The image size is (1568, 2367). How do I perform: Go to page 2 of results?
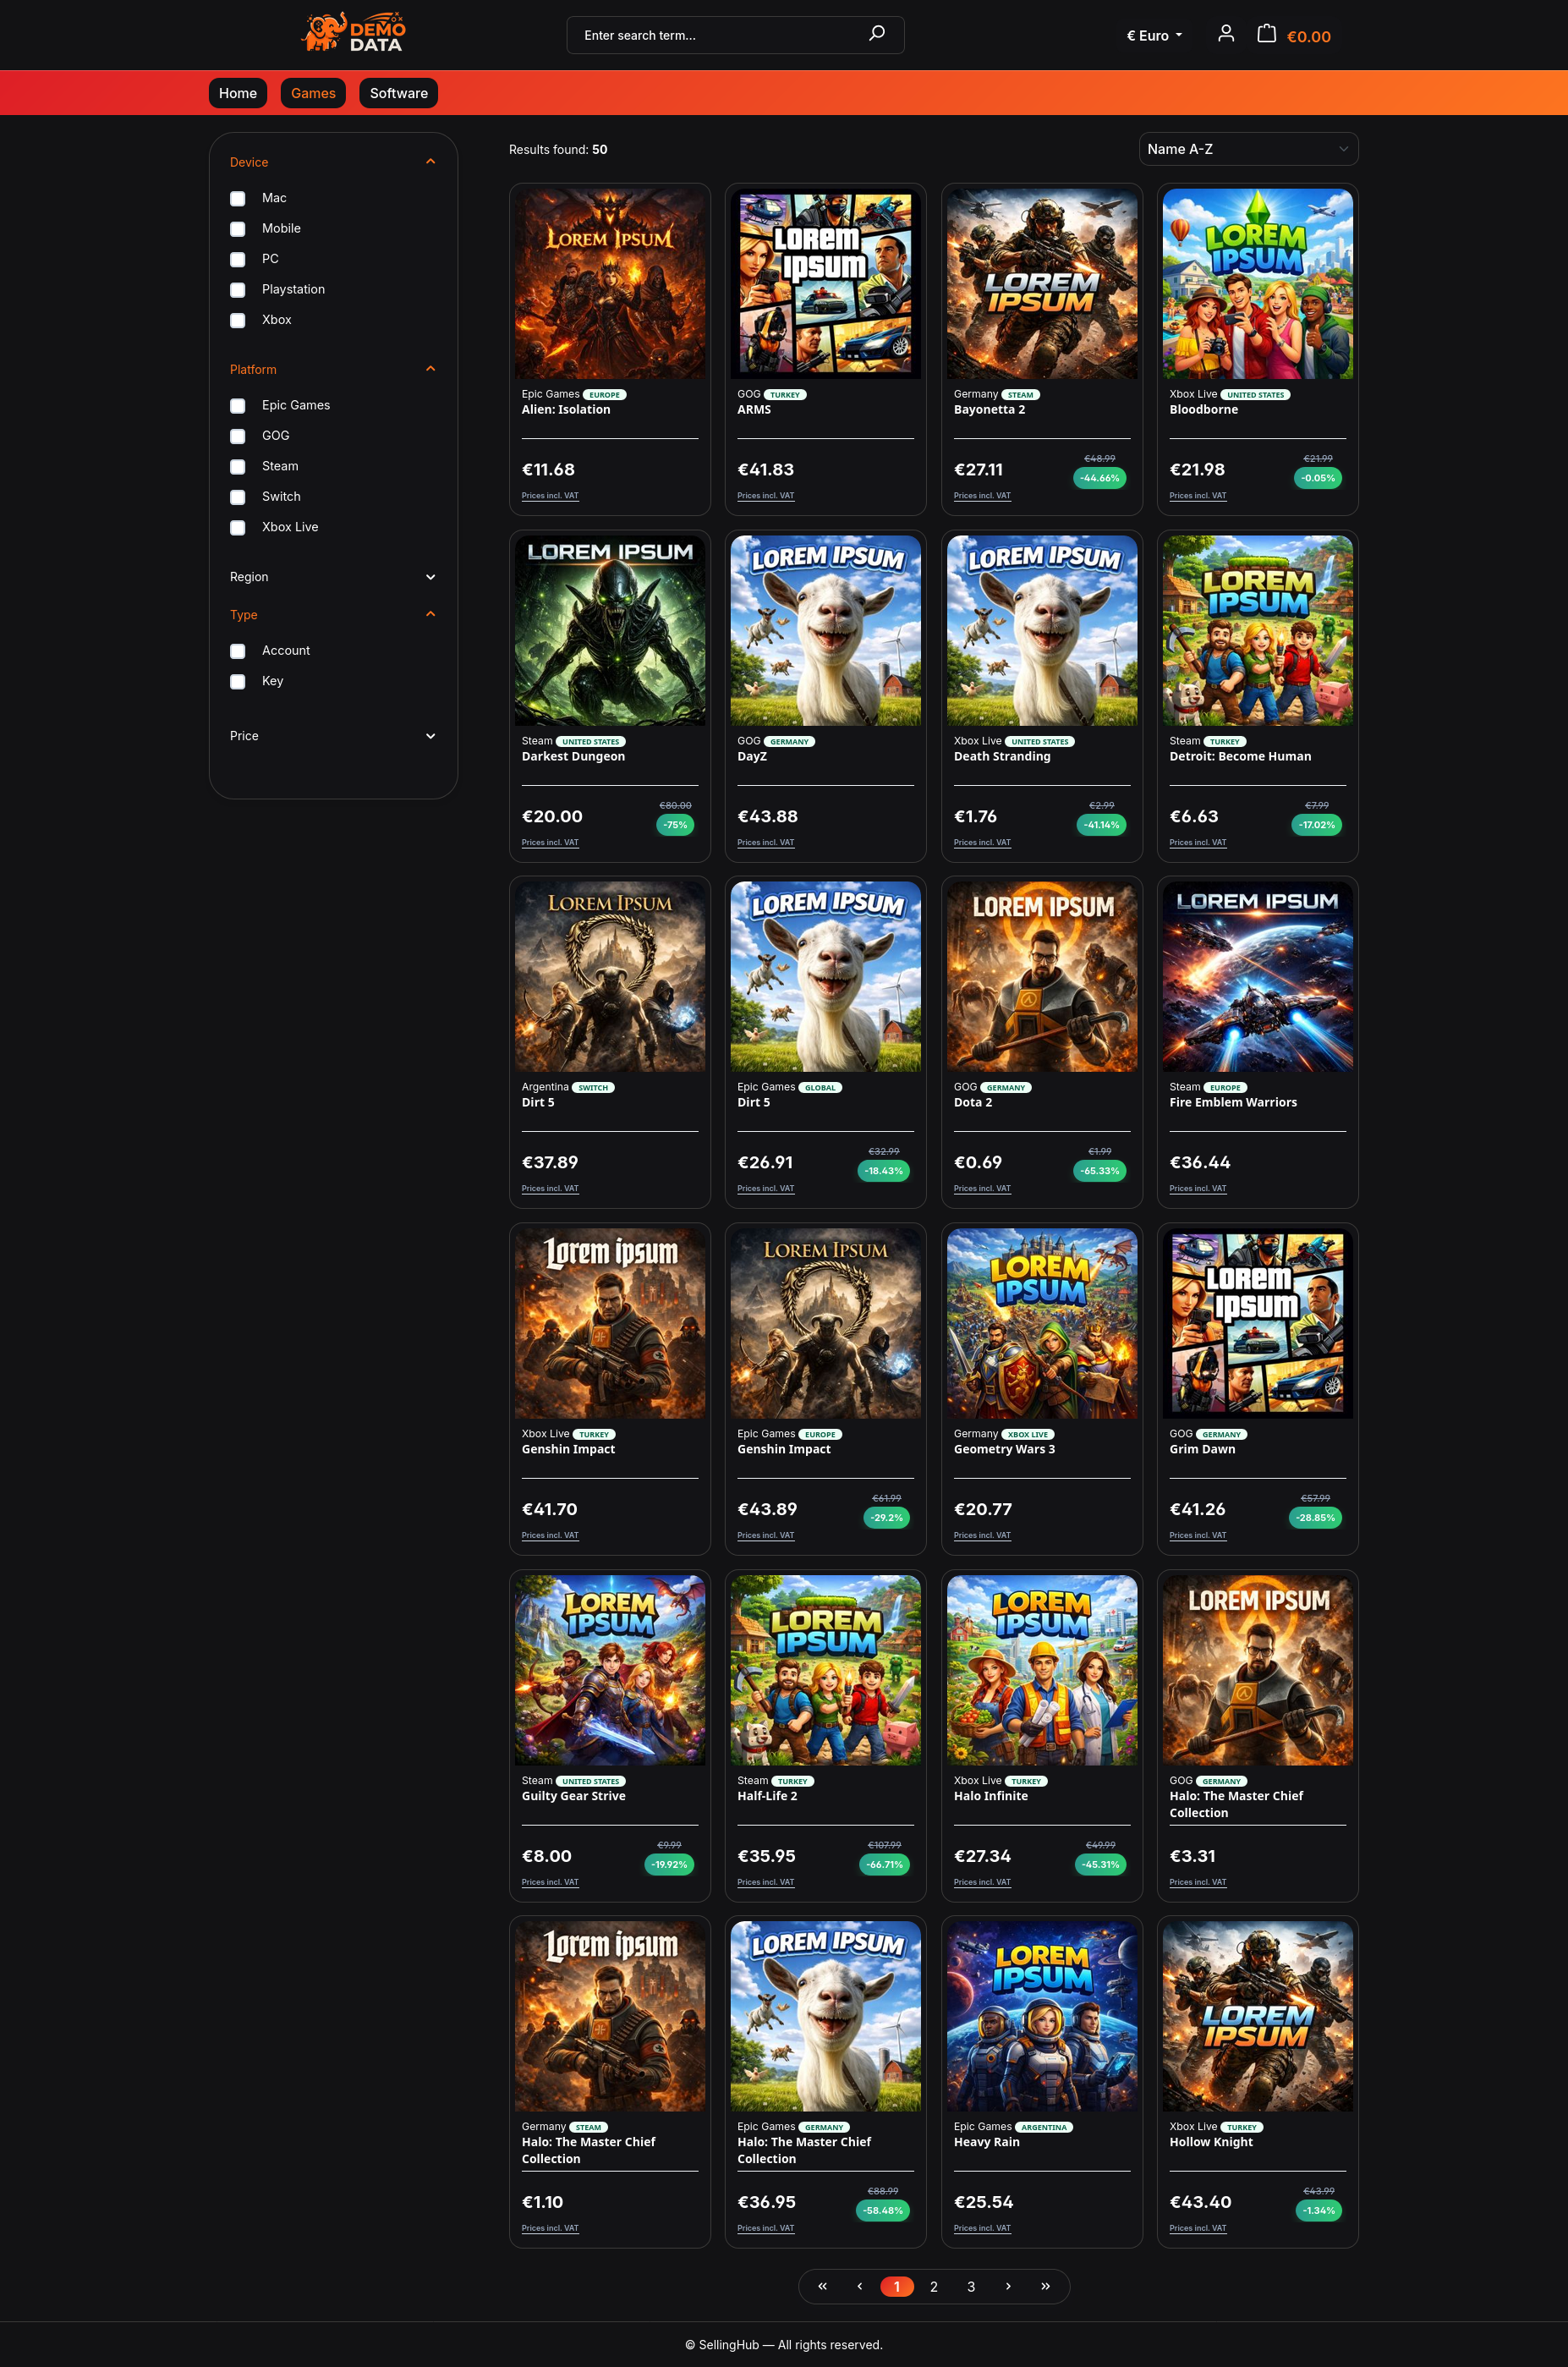(x=934, y=2286)
